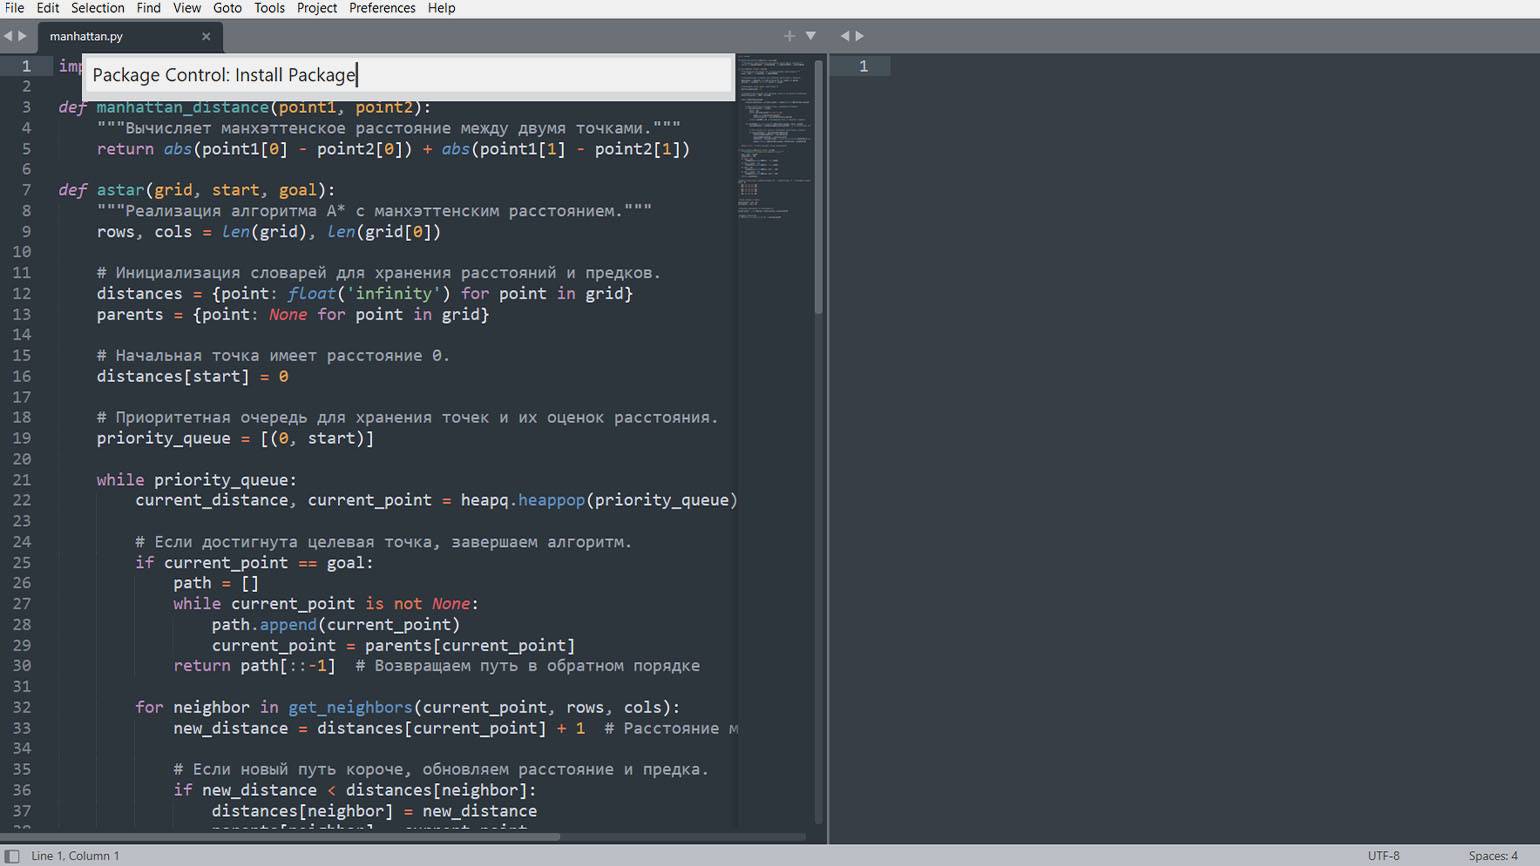Screen dimensions: 1540x866
Task: Open the Preferences menu
Action: coord(382,8)
